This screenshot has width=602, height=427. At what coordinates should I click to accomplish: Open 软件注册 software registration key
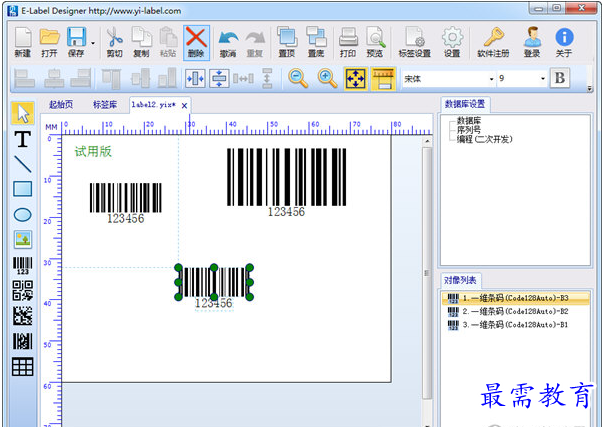pyautogui.click(x=493, y=42)
